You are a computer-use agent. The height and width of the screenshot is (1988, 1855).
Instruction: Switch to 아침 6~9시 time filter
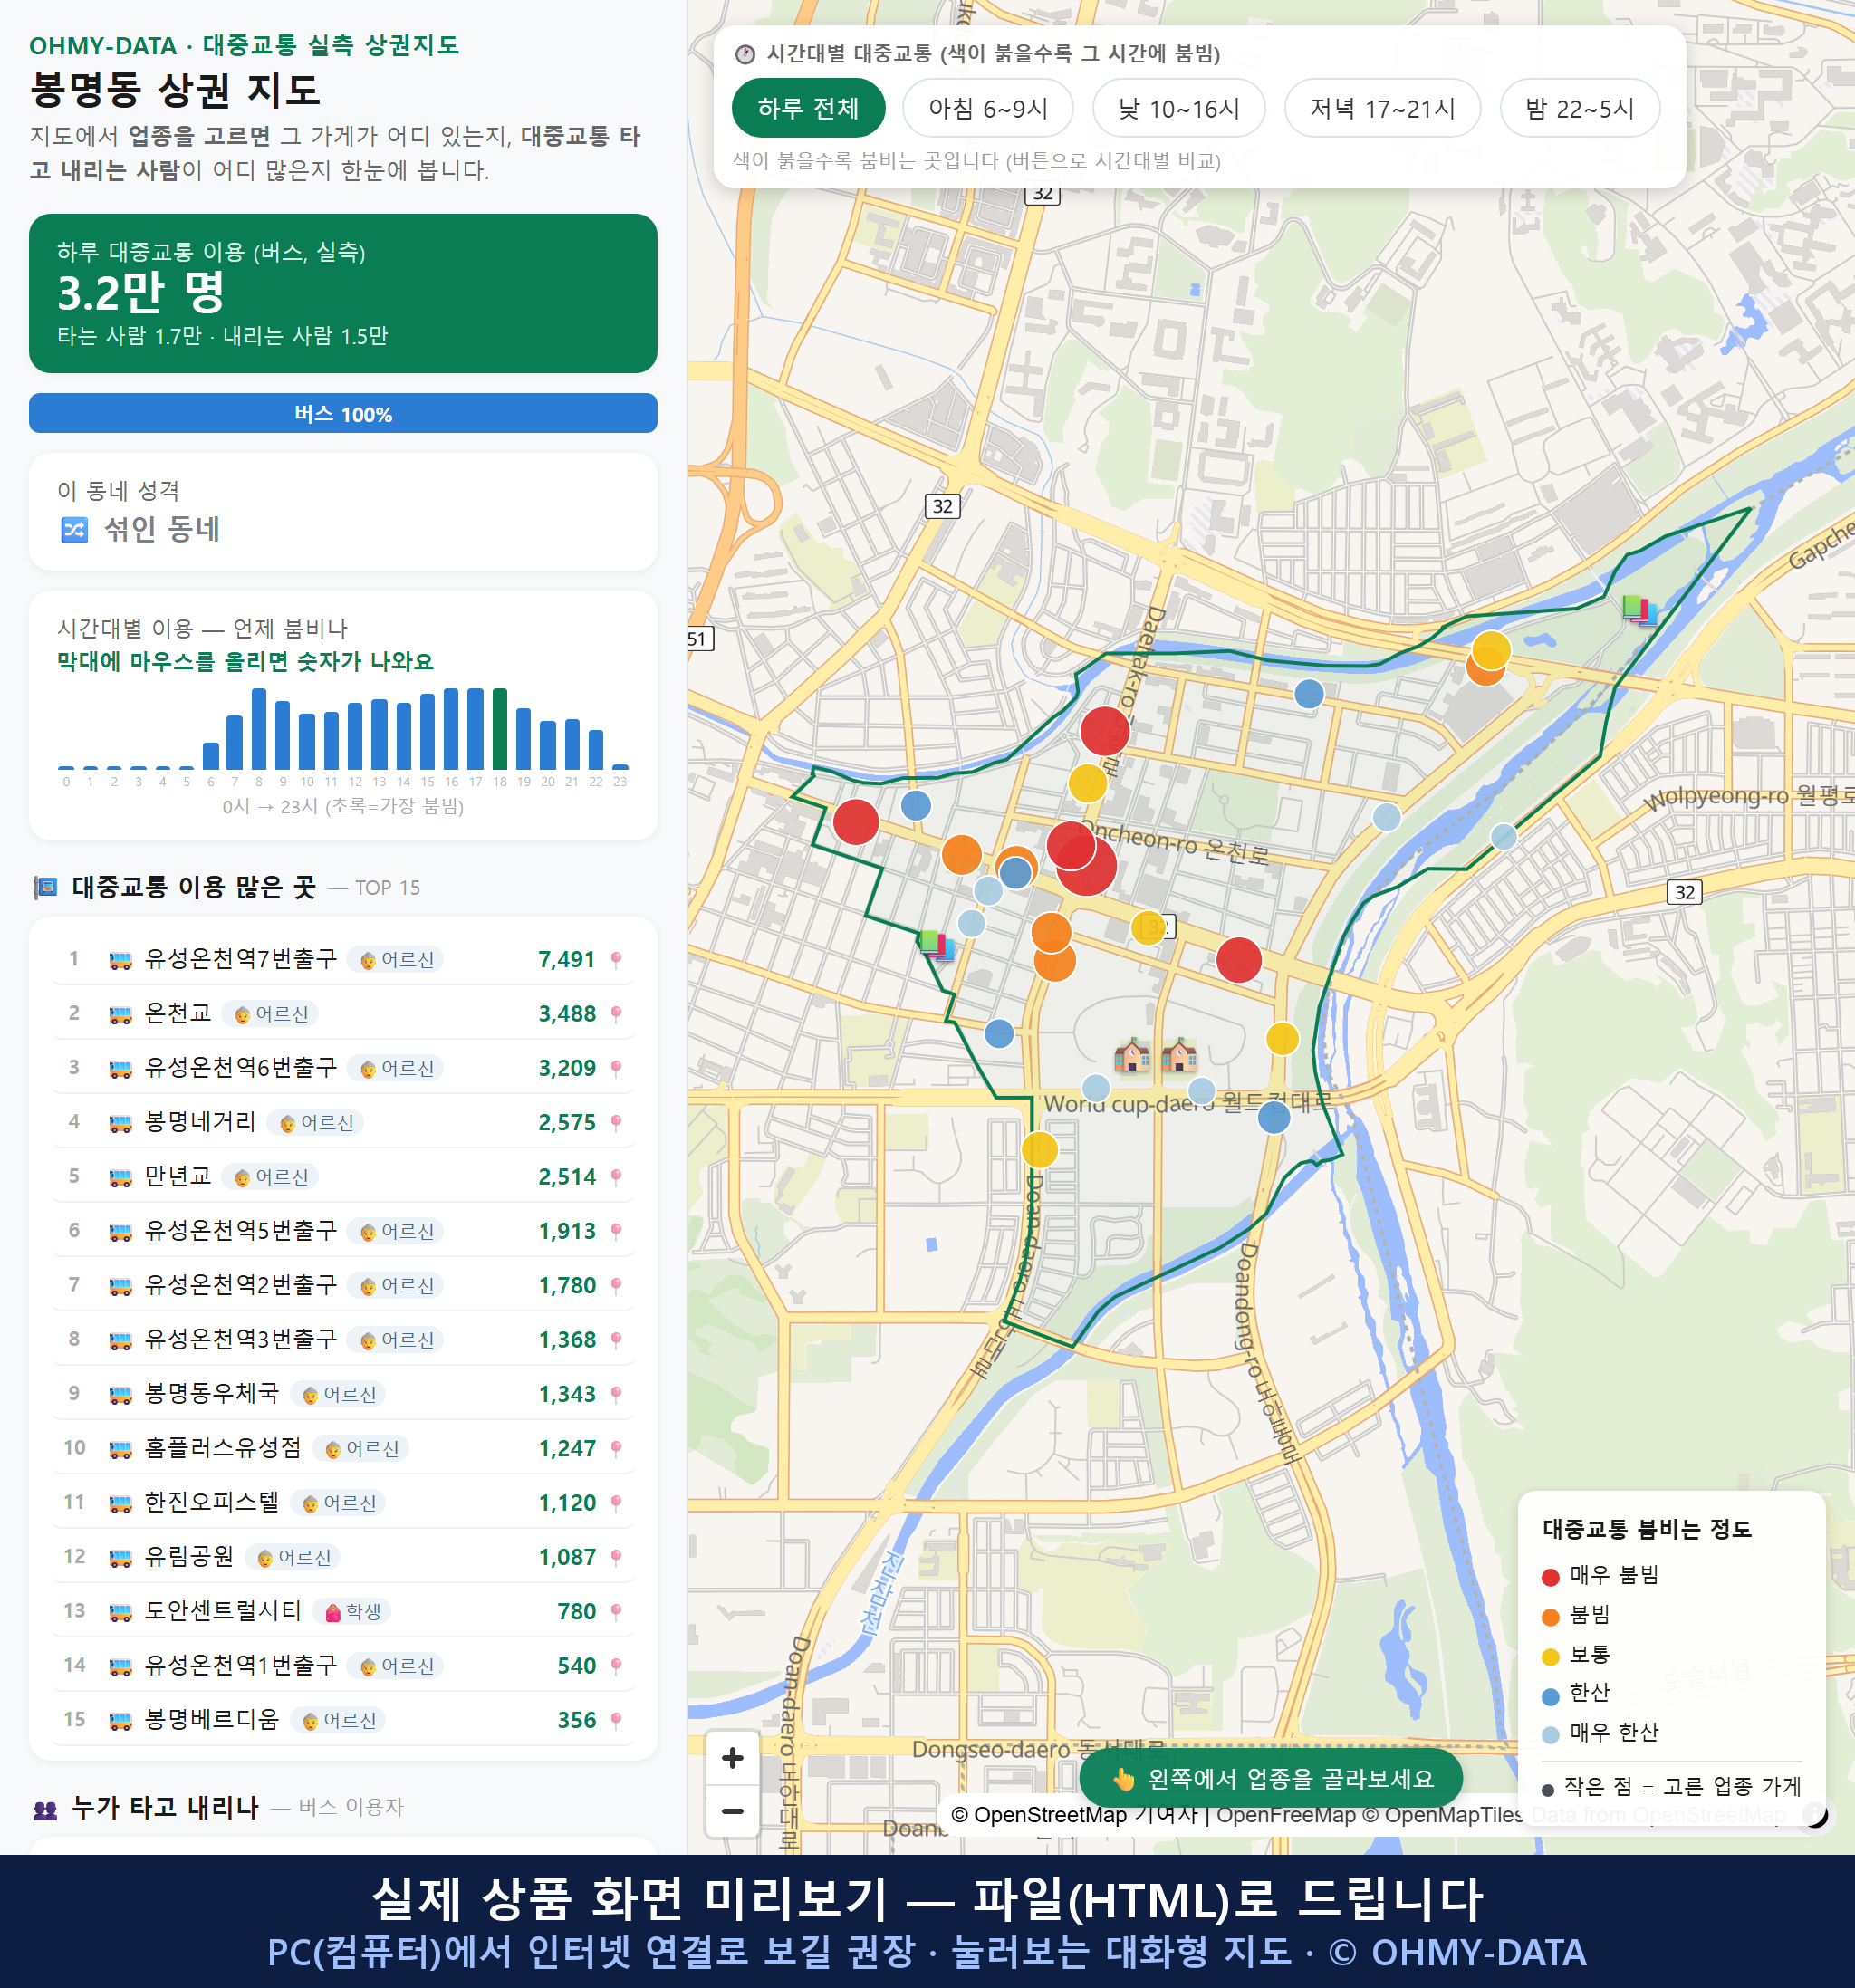click(x=988, y=108)
